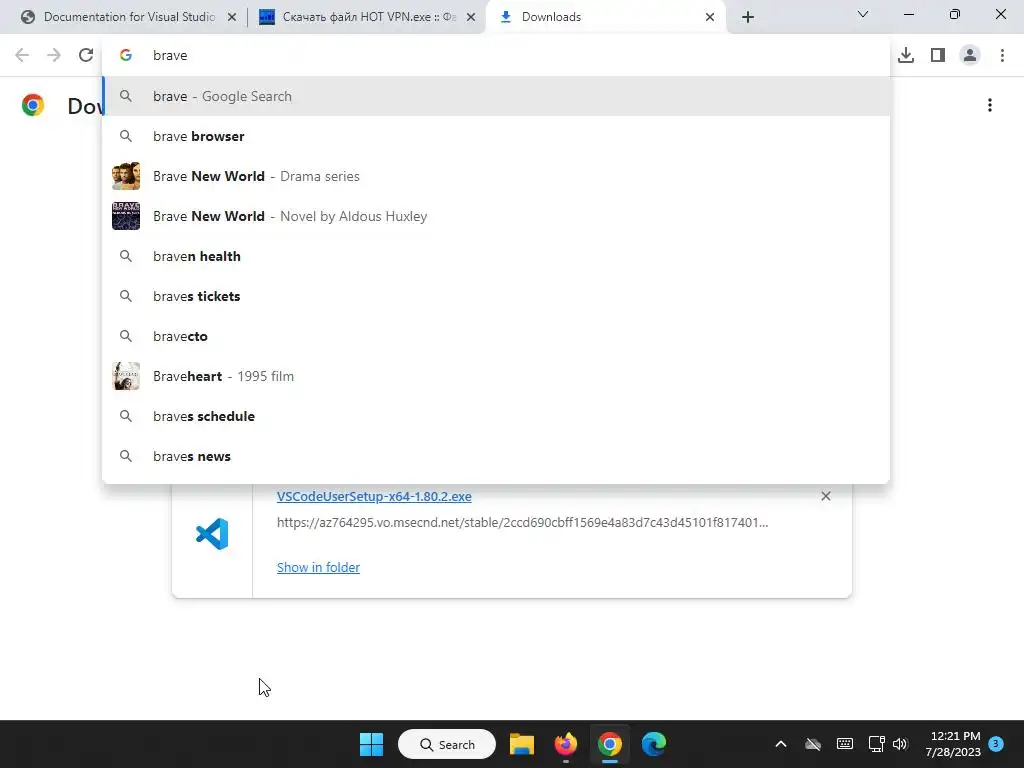Image resolution: width=1024 pixels, height=768 pixels.
Task: Go forward with the forward arrow
Action: [x=54, y=55]
